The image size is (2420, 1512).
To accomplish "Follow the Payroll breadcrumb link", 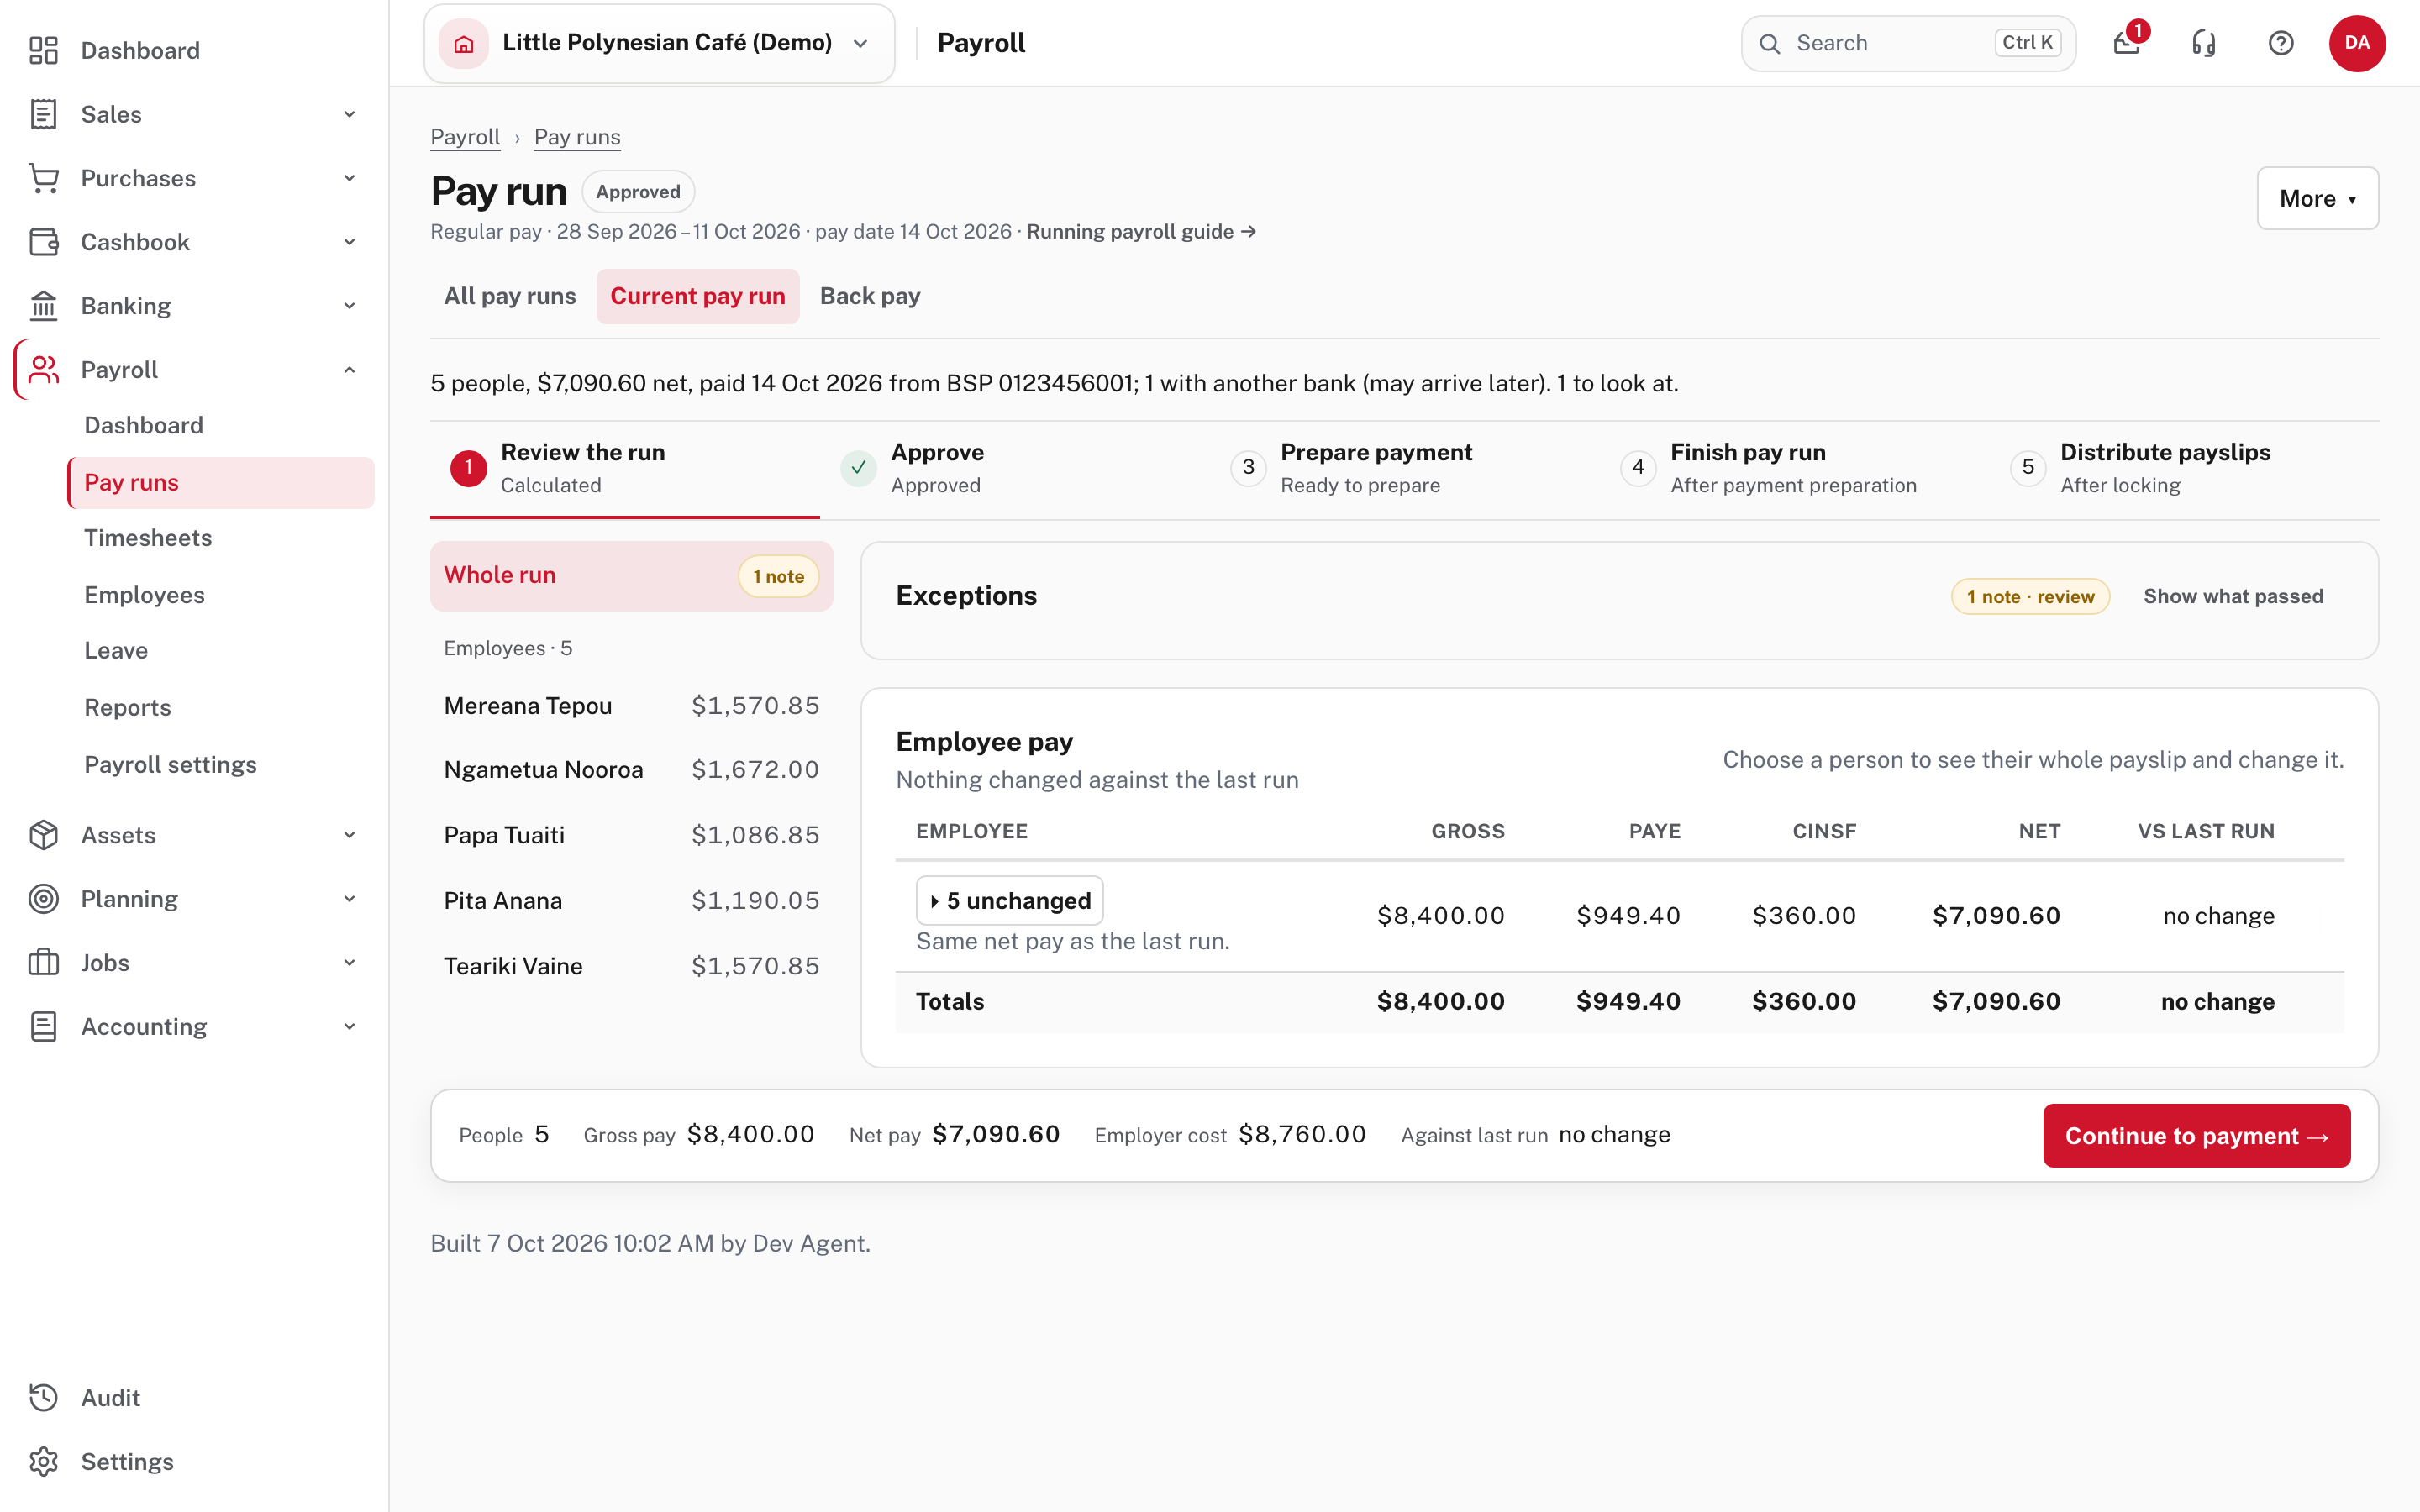I will [x=465, y=137].
